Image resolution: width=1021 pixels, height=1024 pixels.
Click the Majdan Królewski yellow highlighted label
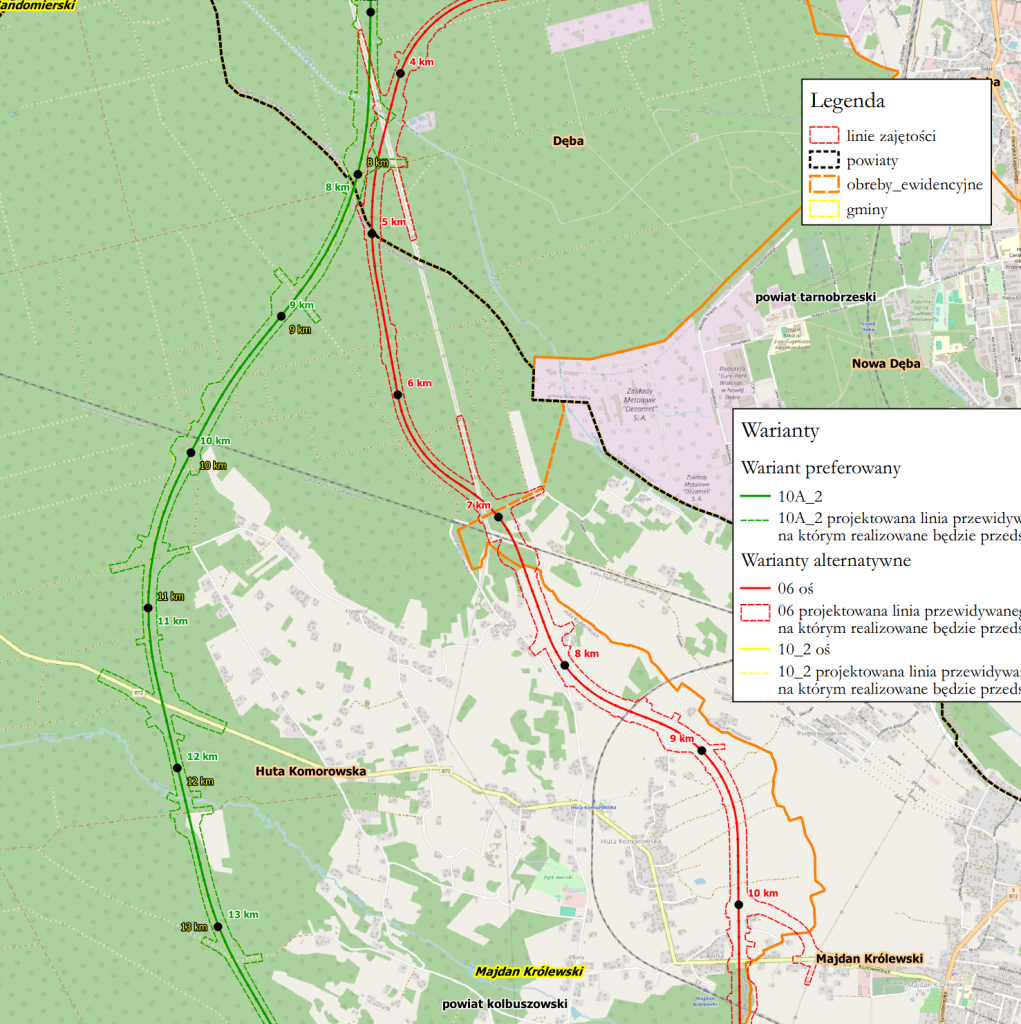coord(529,971)
